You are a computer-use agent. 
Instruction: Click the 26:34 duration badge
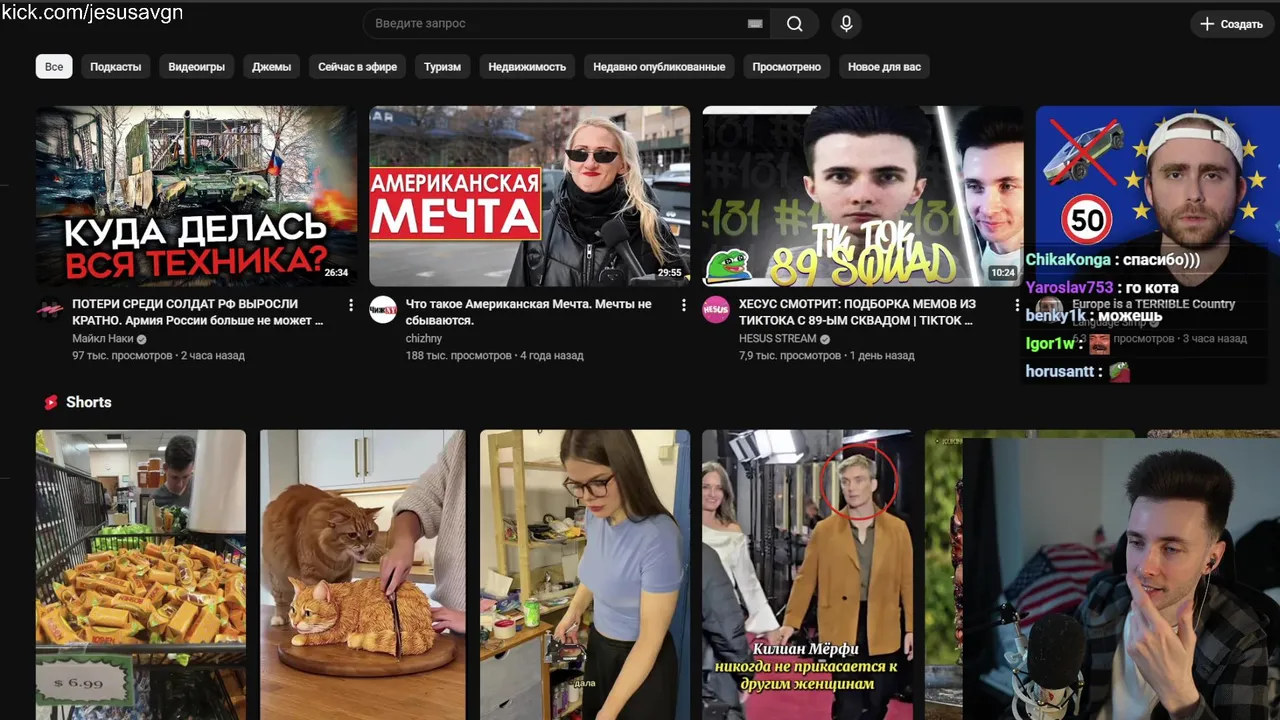coord(336,272)
